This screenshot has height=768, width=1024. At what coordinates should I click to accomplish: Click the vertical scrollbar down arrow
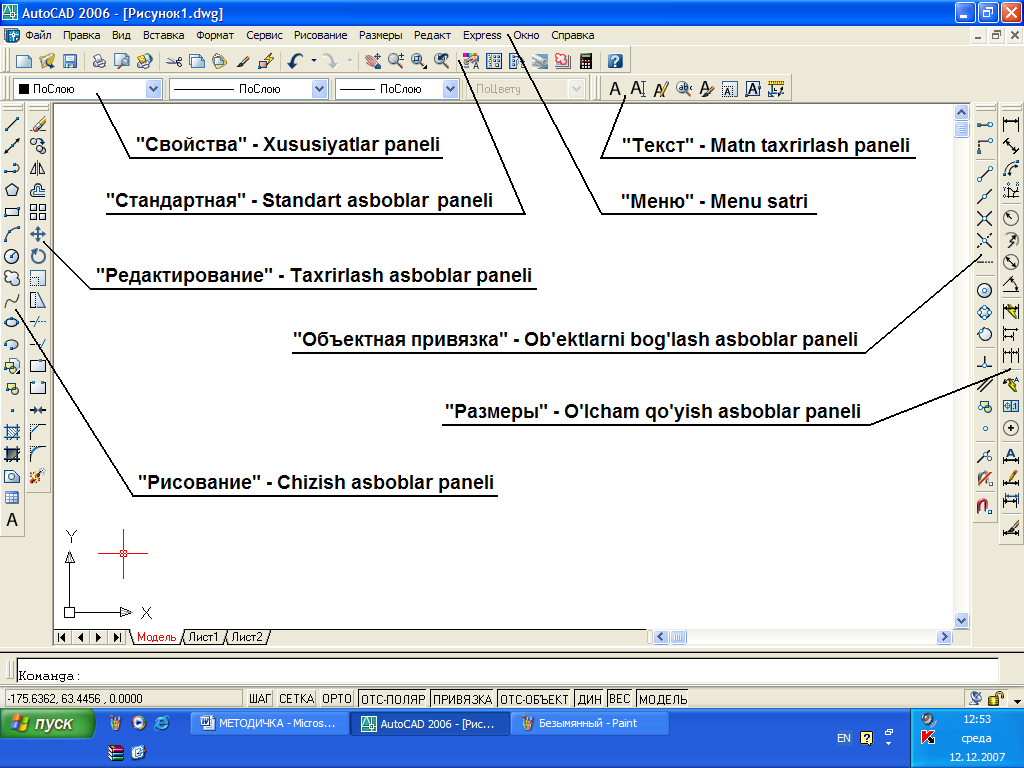coord(961,620)
